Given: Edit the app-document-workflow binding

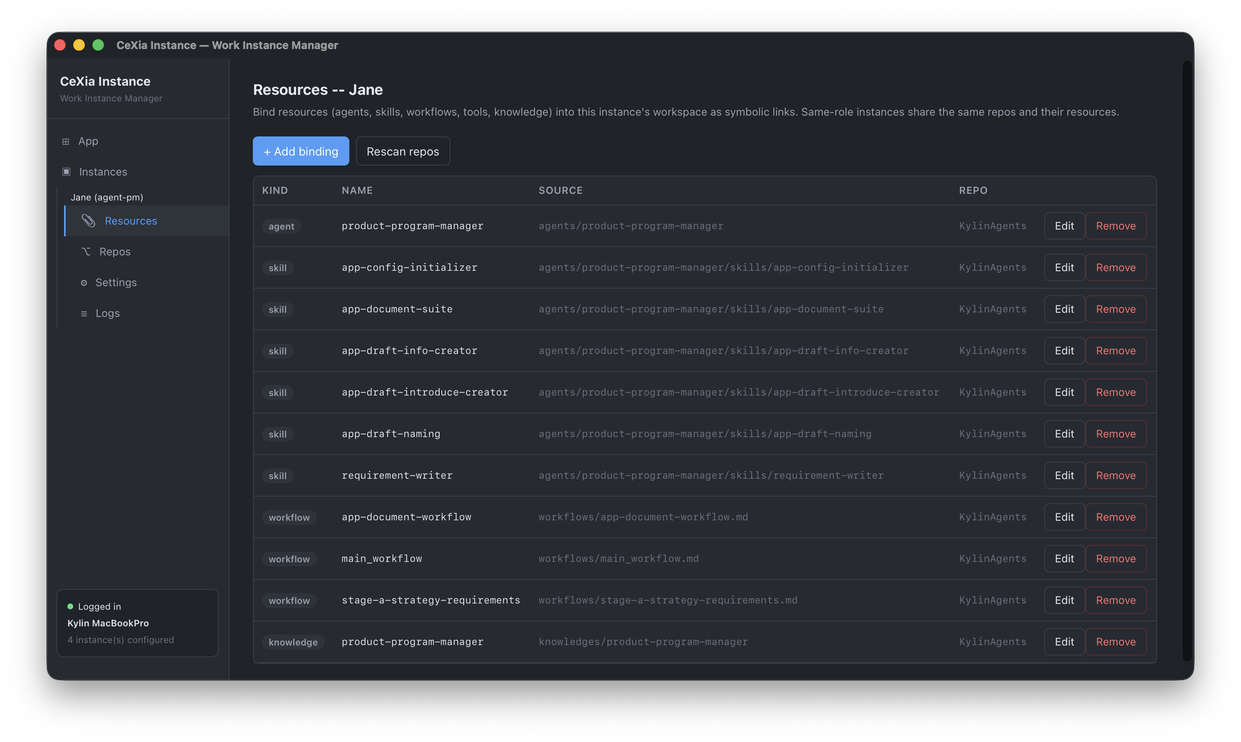Looking at the screenshot, I should [x=1064, y=517].
